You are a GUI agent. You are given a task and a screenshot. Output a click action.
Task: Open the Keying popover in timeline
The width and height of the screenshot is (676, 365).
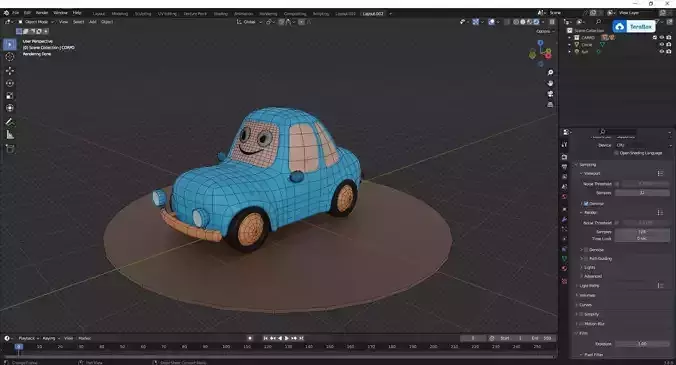[x=51, y=338]
